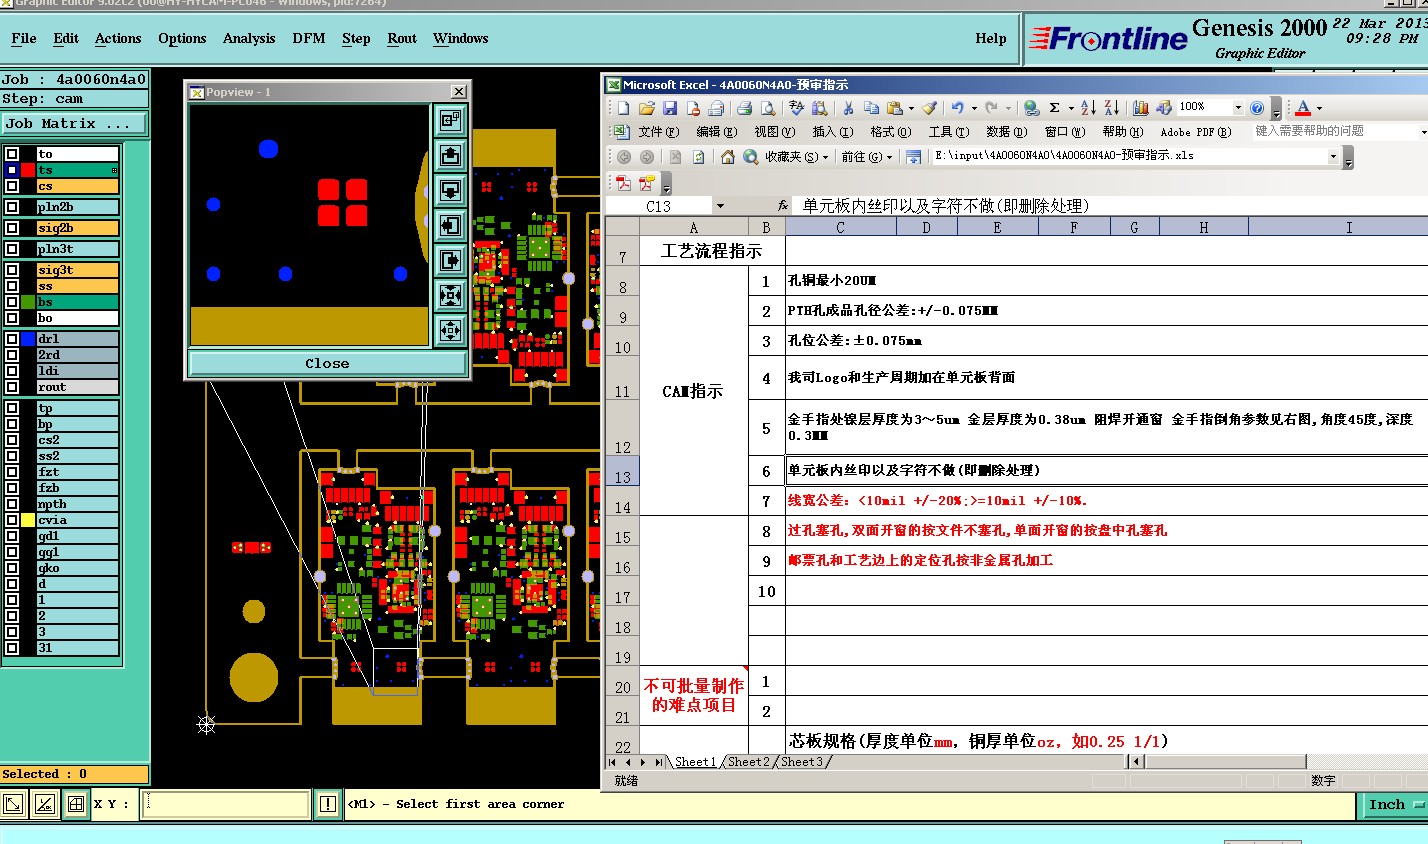The width and height of the screenshot is (1428, 844).
Task: Toggle the checkbox for layer drl
Action: point(12,339)
